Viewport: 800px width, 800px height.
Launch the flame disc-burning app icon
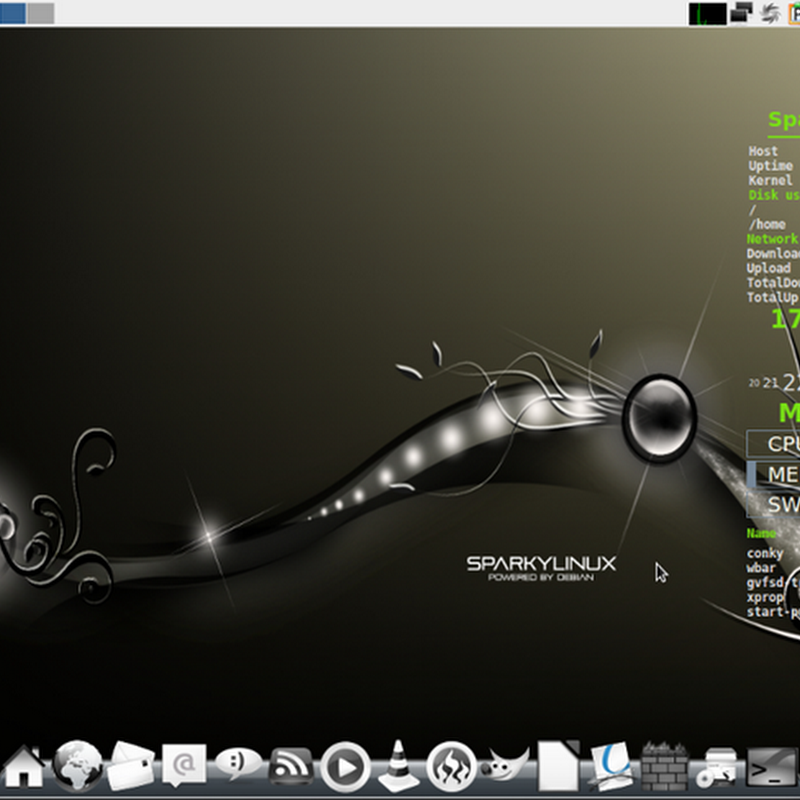coord(451,766)
